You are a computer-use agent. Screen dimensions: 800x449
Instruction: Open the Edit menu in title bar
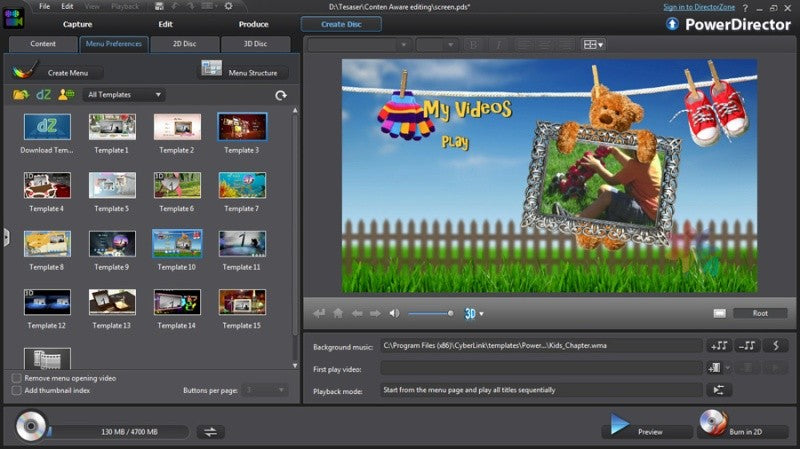click(x=67, y=7)
